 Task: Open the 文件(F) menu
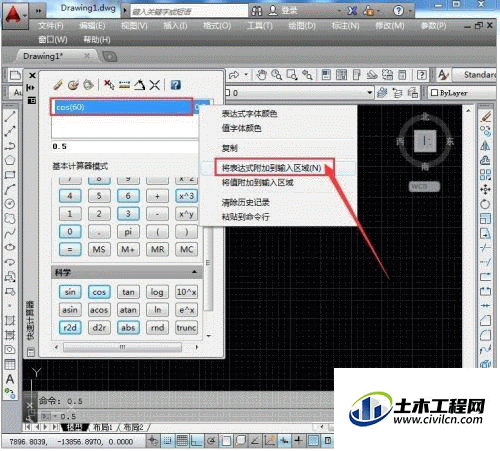pyautogui.click(x=51, y=26)
